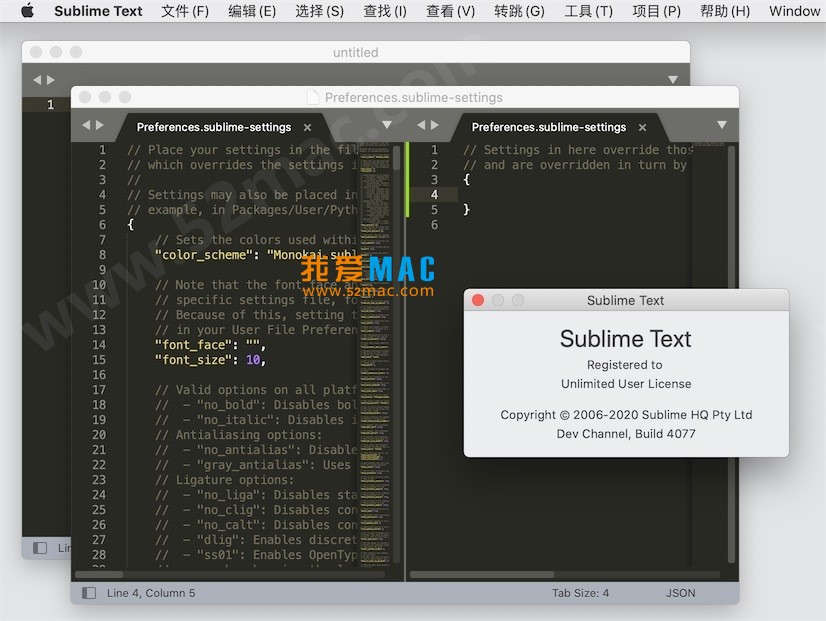This screenshot has height=621, width=826.
Task: Click next tab arrow in untitled window
Action: click(x=51, y=80)
